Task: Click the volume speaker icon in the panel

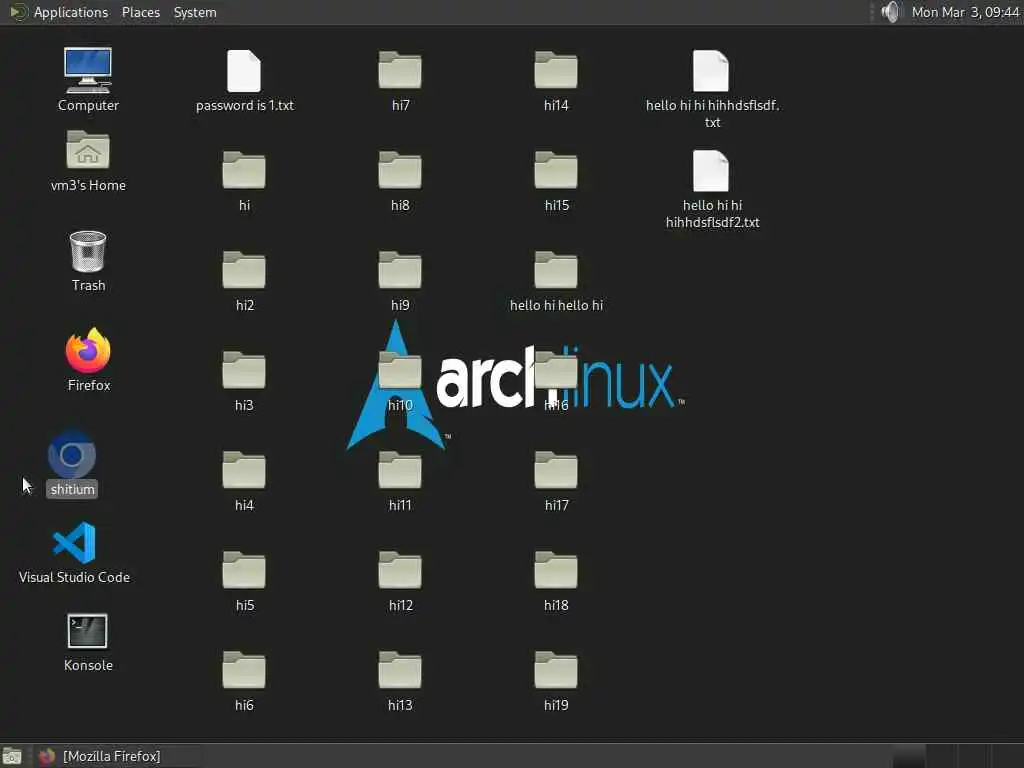Action: coord(890,12)
